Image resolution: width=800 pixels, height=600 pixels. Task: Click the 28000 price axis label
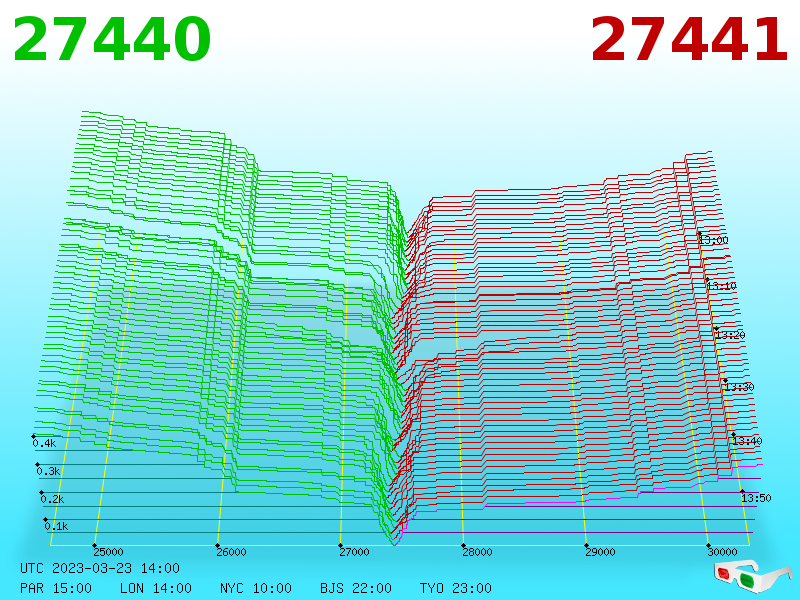click(x=477, y=552)
